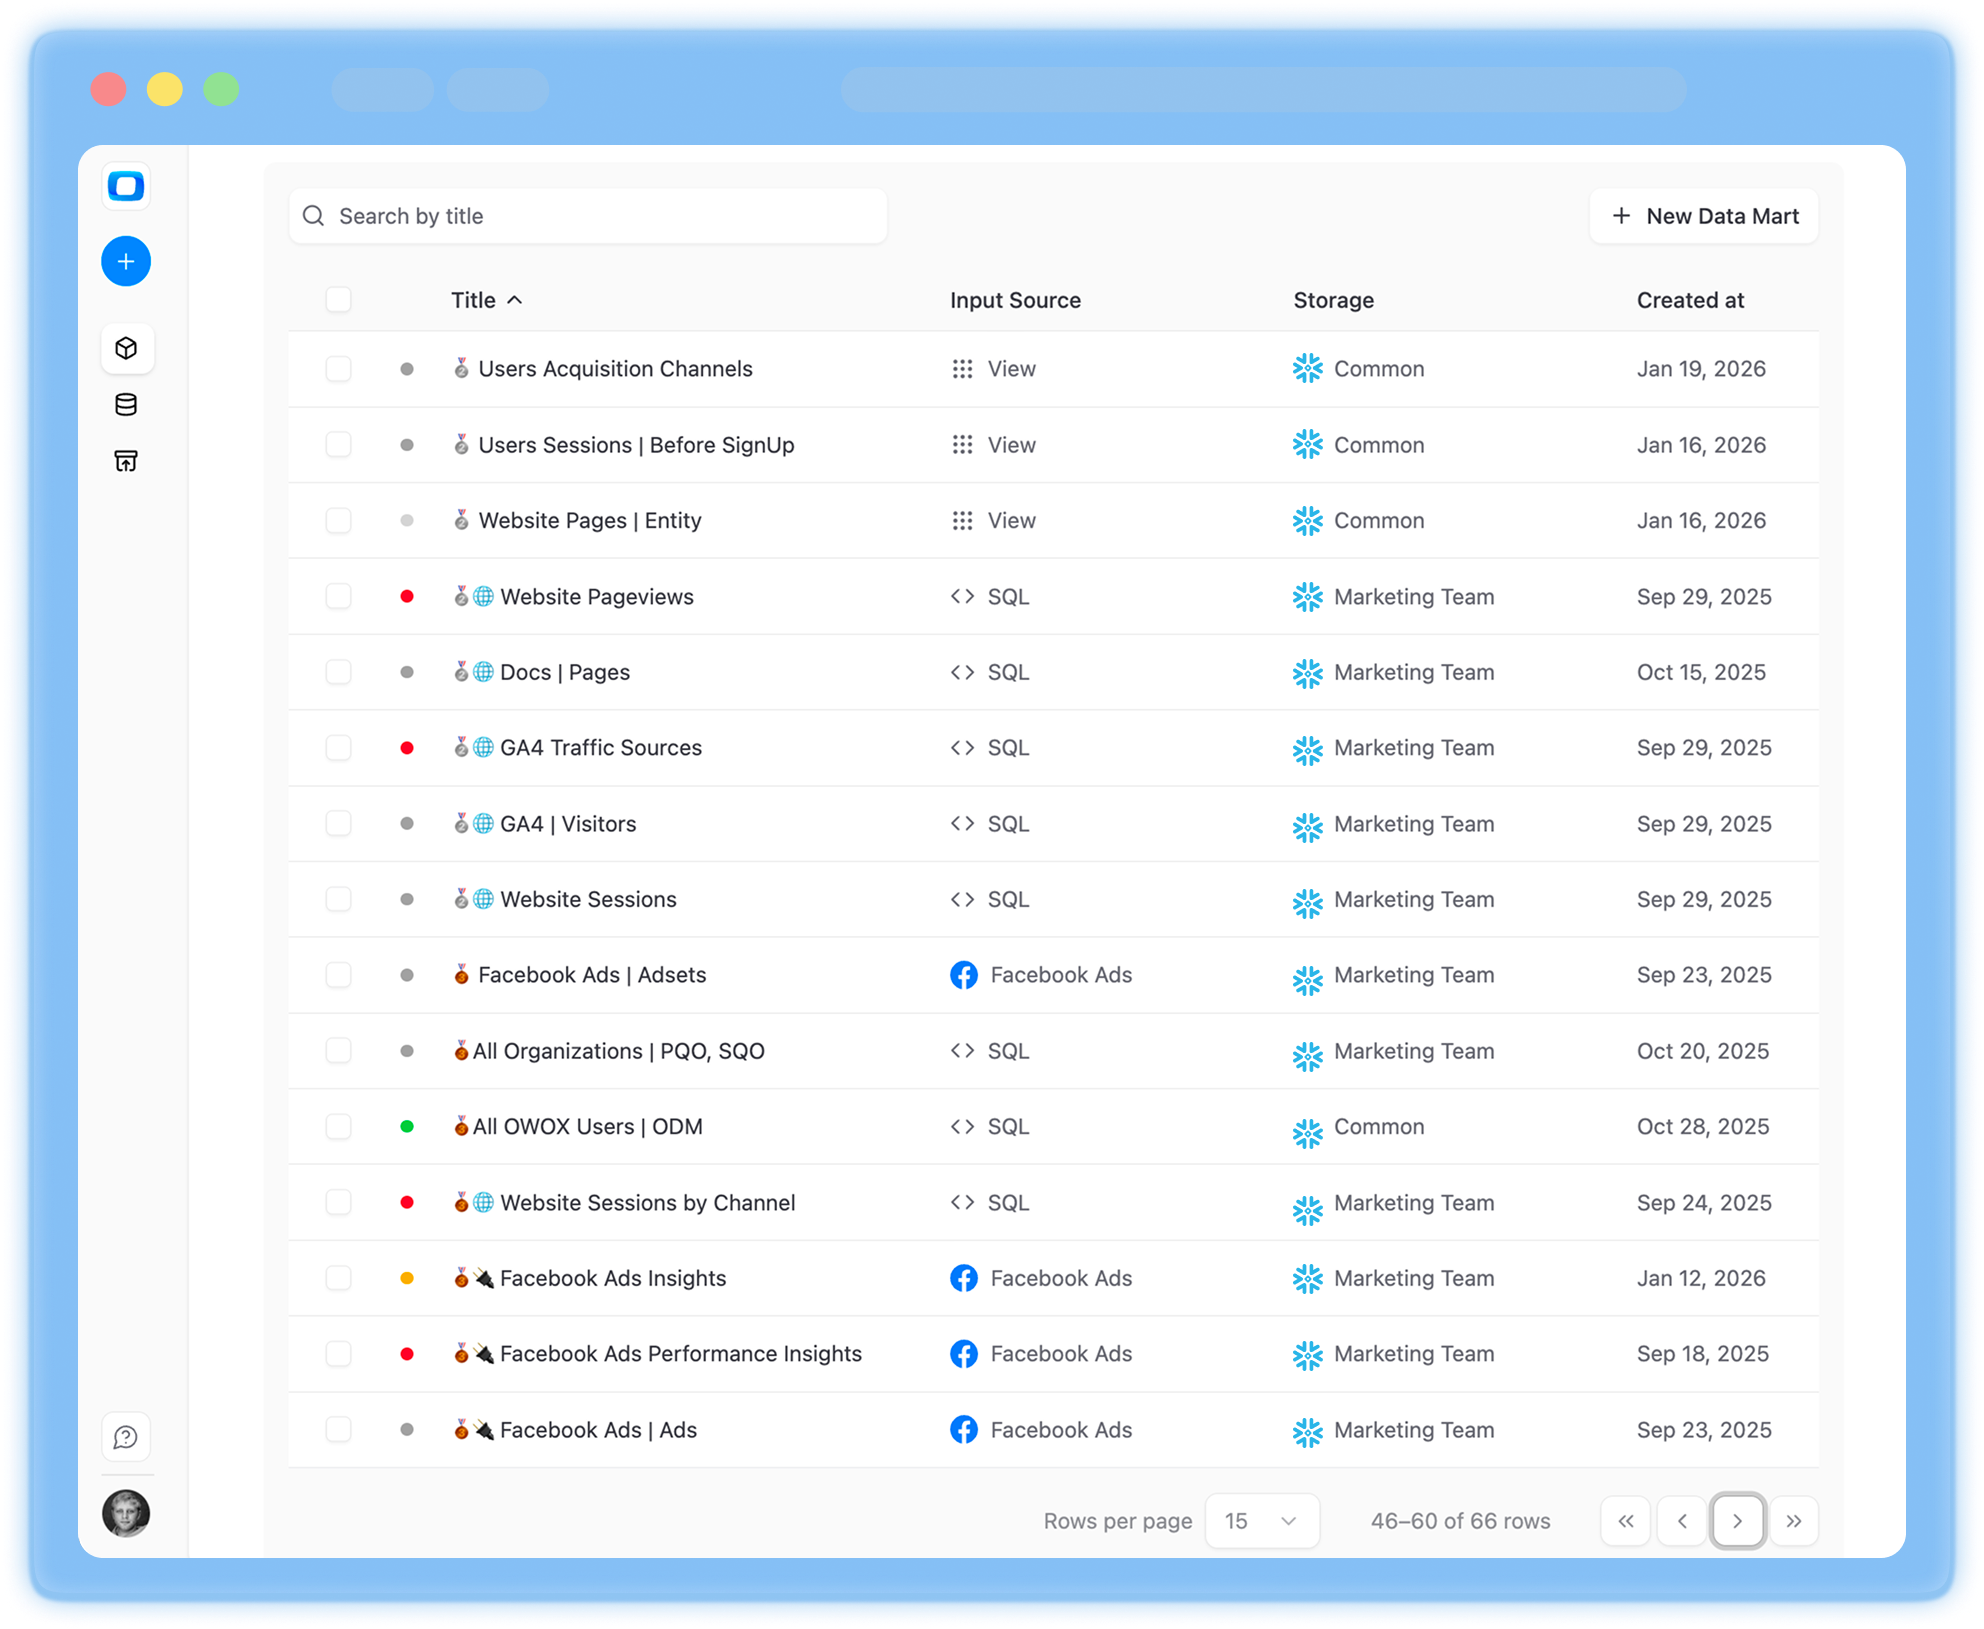Jump to the last page using double-chevron button
This screenshot has height=1629, width=1984.
[1795, 1520]
